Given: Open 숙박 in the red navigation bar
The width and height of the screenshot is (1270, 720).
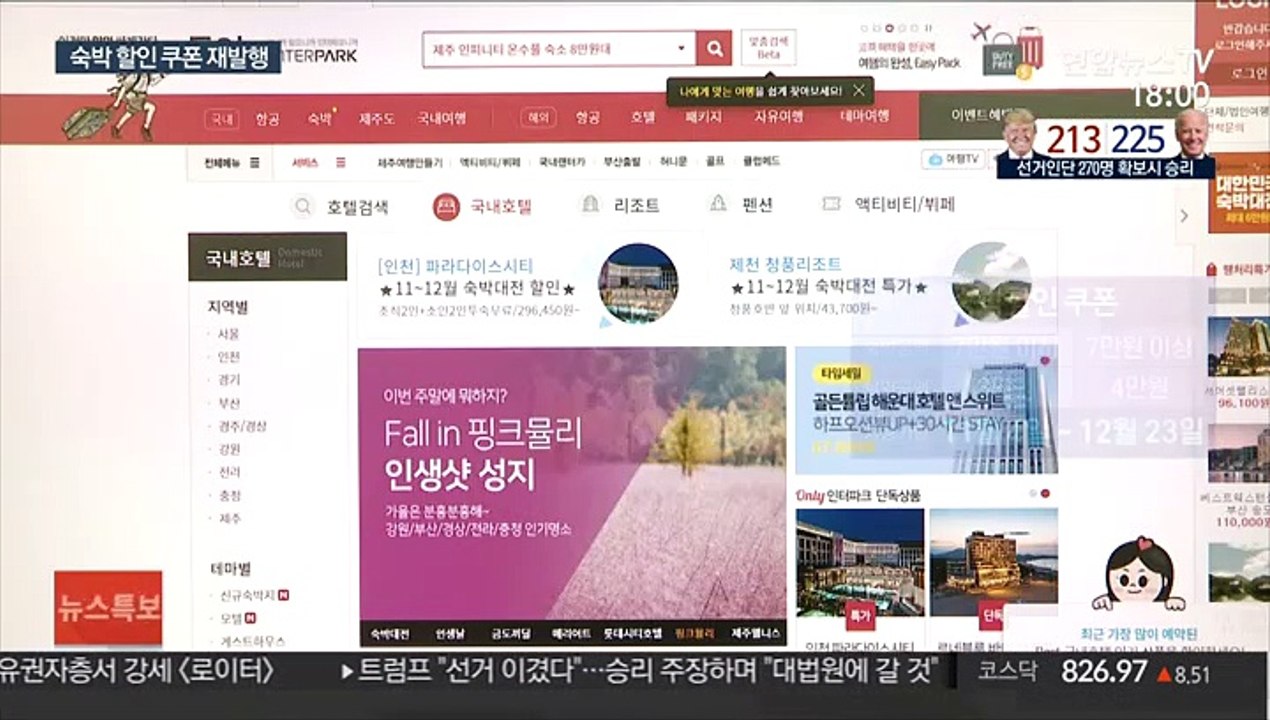Looking at the screenshot, I should [319, 118].
